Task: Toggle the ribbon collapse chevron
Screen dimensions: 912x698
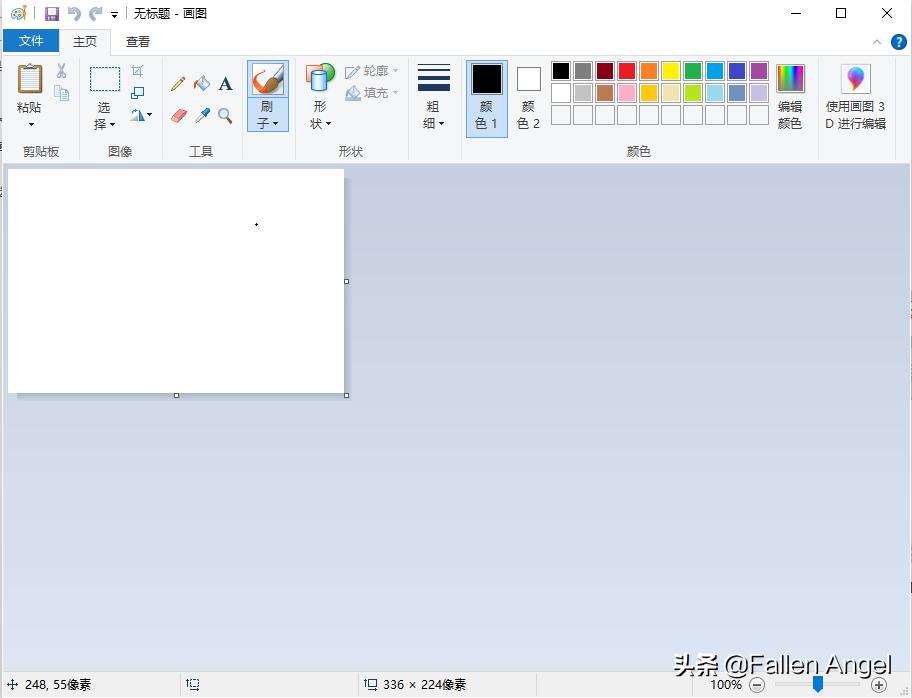Action: 877,42
